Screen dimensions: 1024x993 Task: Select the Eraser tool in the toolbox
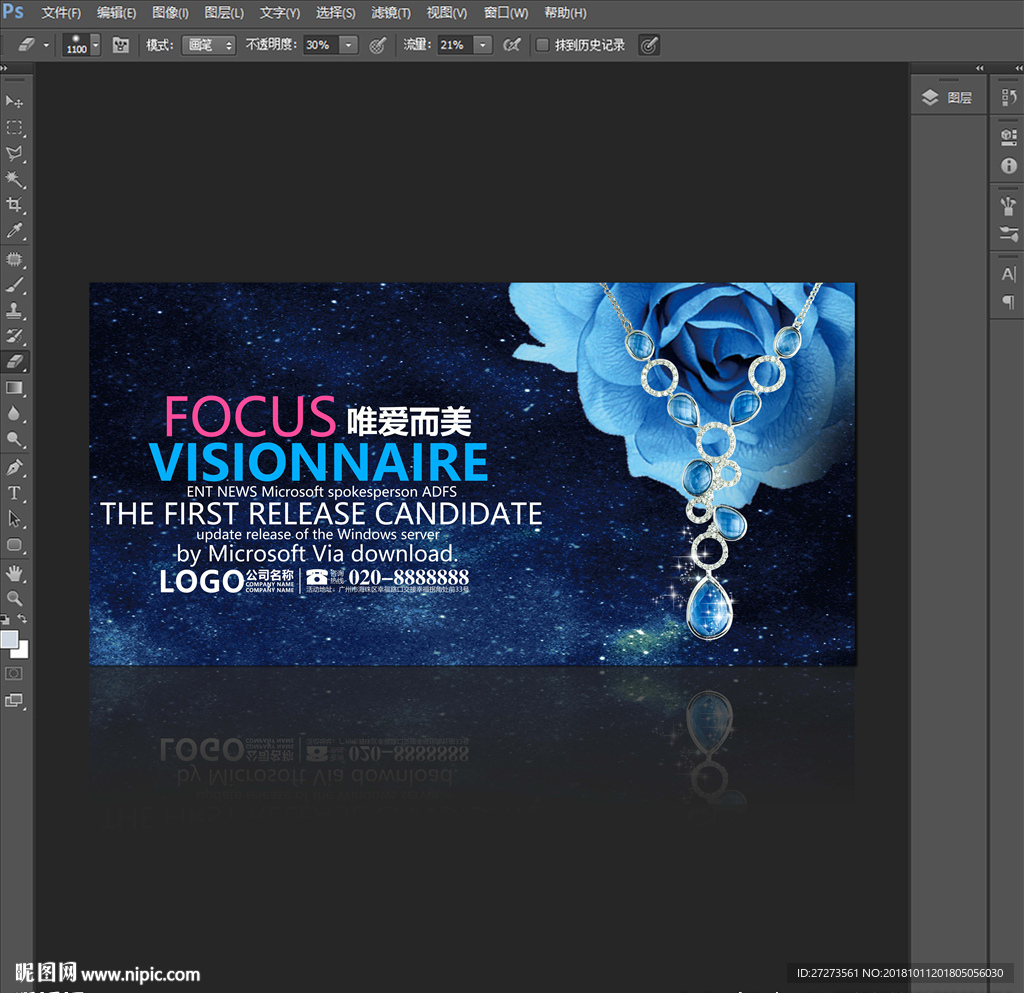click(14, 362)
